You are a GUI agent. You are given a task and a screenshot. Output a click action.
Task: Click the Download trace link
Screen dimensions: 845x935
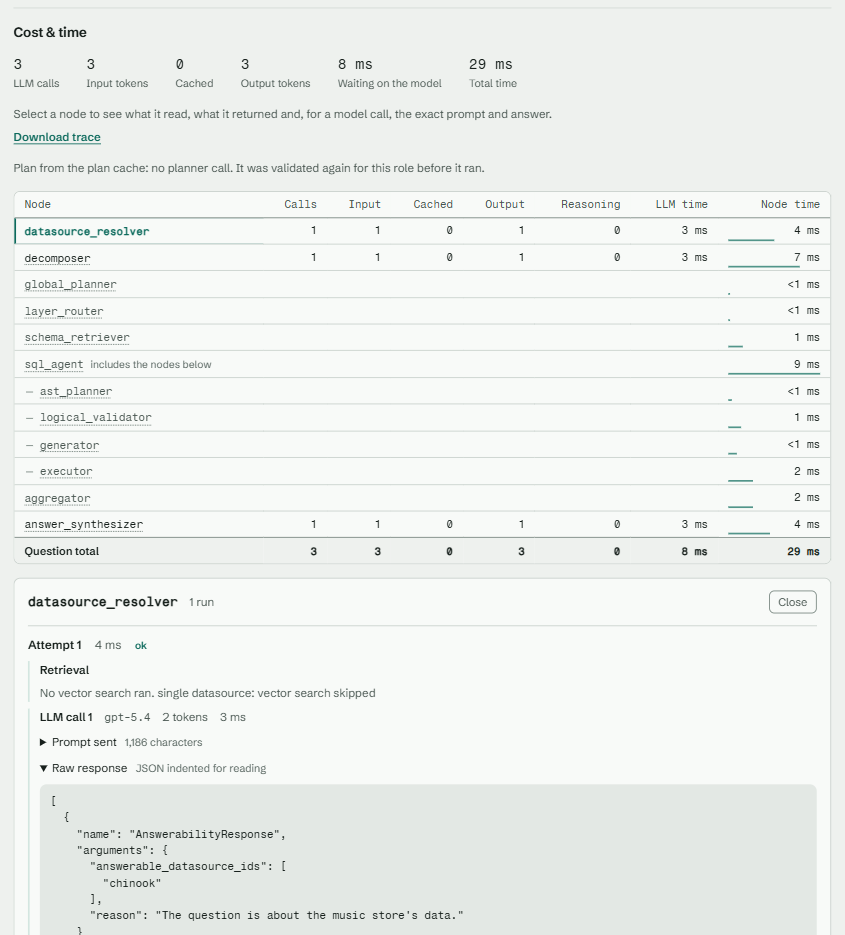pyautogui.click(x=57, y=137)
